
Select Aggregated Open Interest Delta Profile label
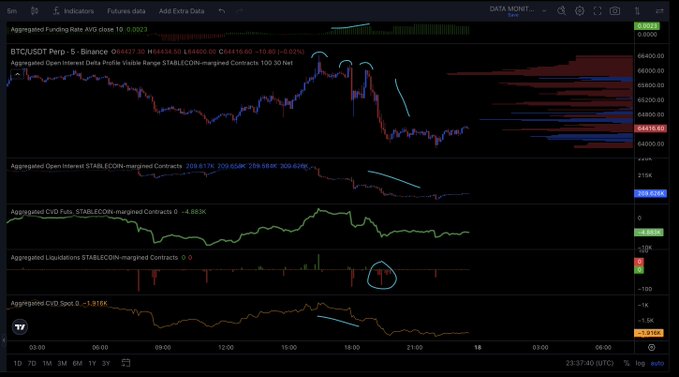click(152, 63)
